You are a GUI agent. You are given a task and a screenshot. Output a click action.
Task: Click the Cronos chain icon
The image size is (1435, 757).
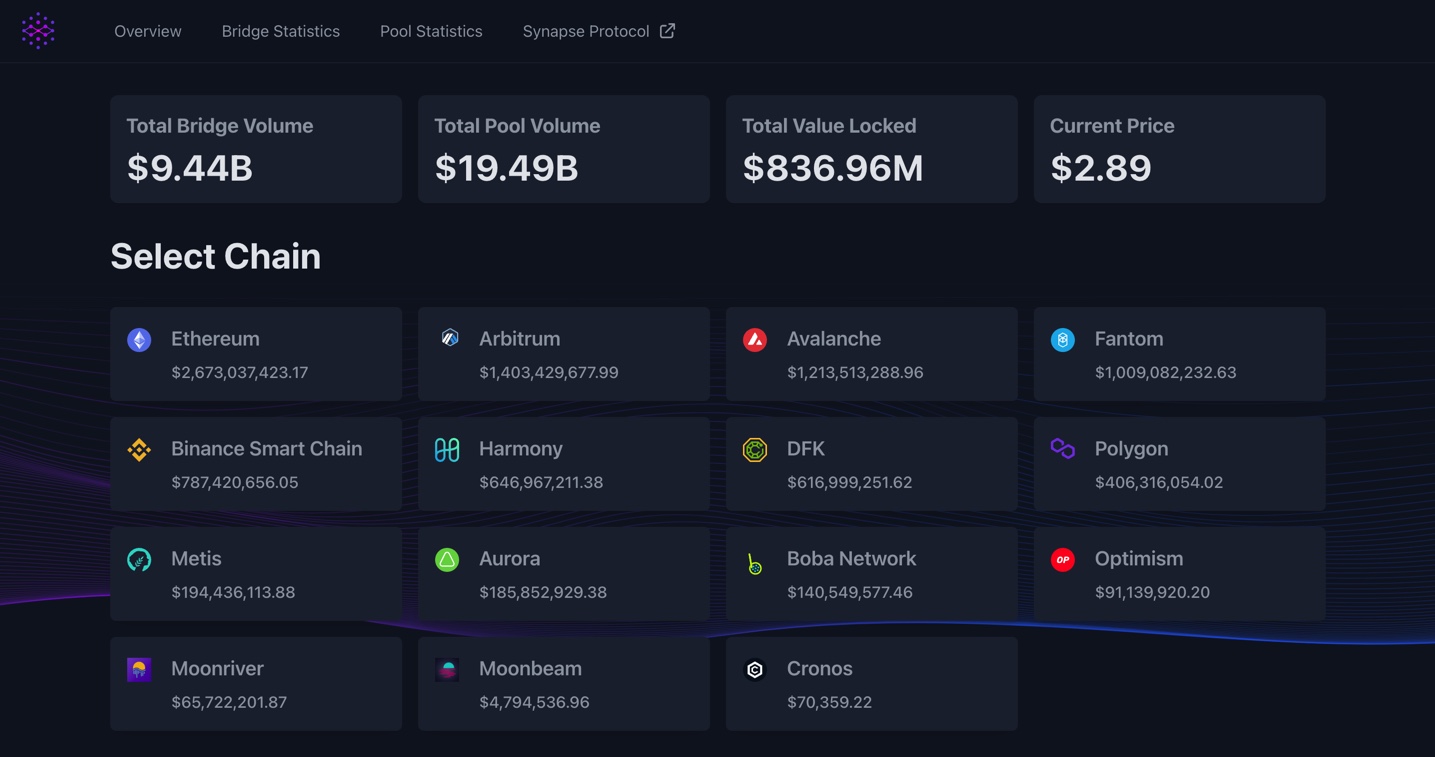click(x=755, y=670)
